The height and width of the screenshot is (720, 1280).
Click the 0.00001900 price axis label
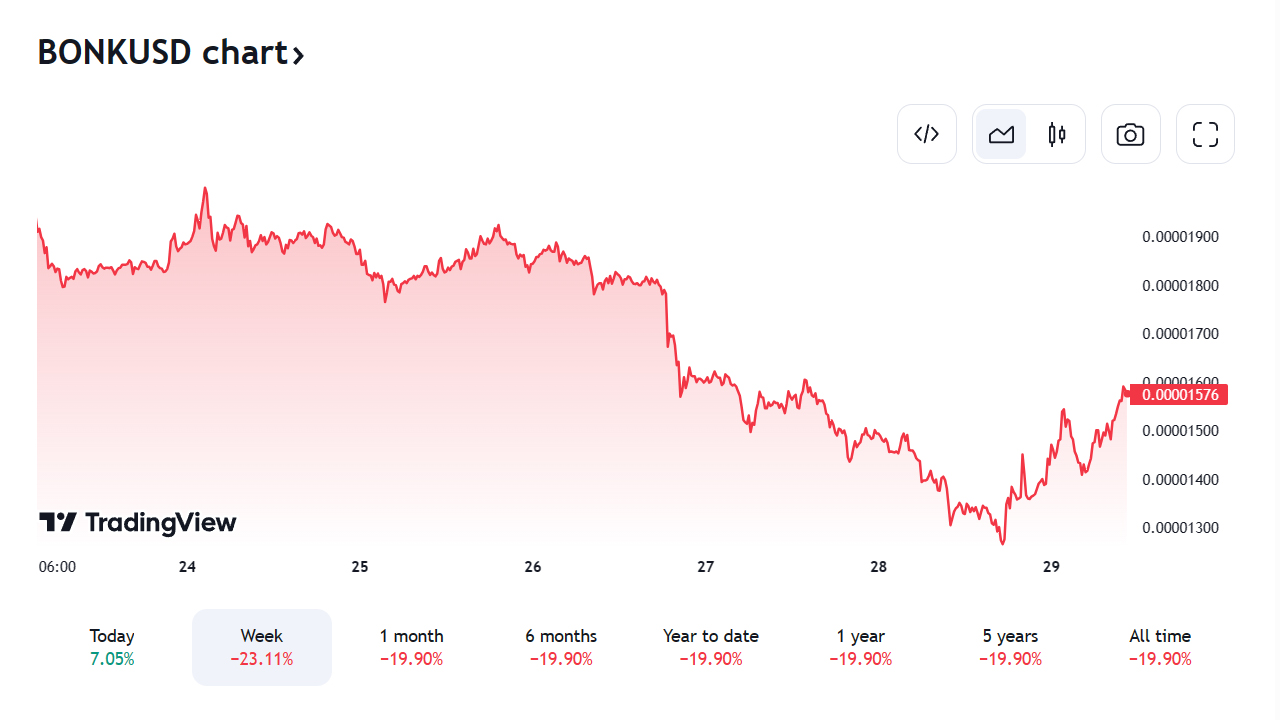coord(1180,237)
